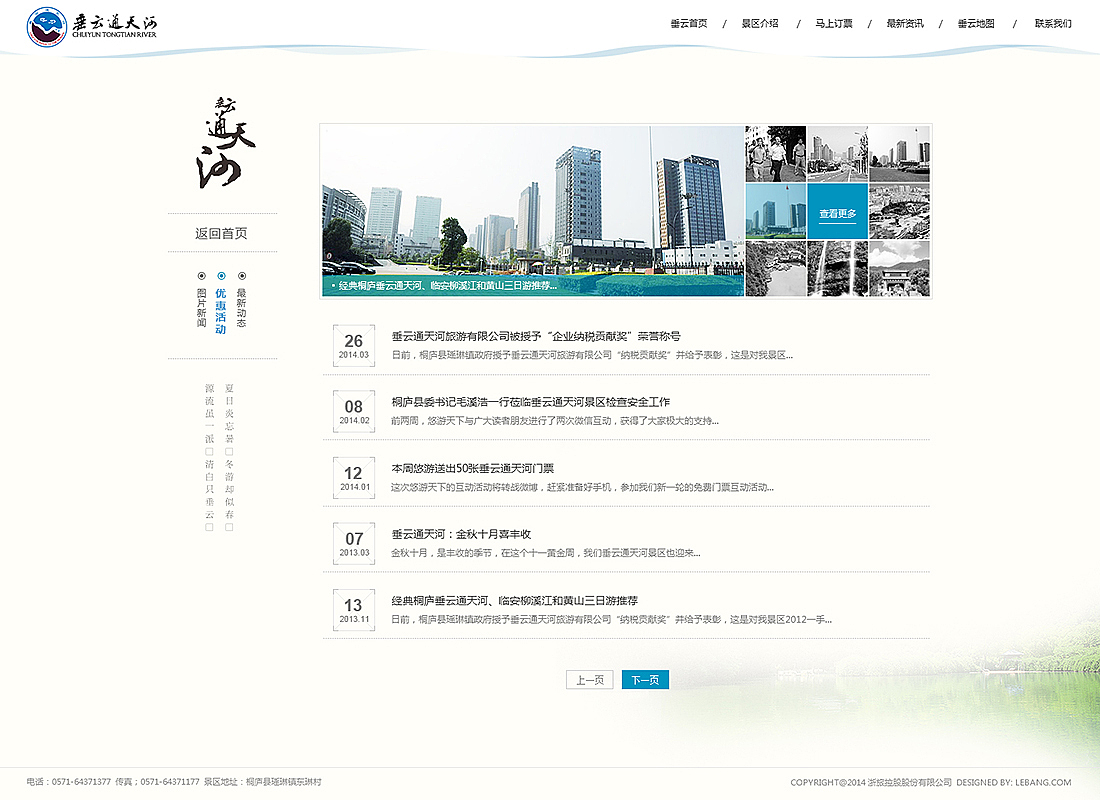Open article 垂云通天河：金秋十月喜丰收
1100x800 pixels.
click(x=461, y=534)
